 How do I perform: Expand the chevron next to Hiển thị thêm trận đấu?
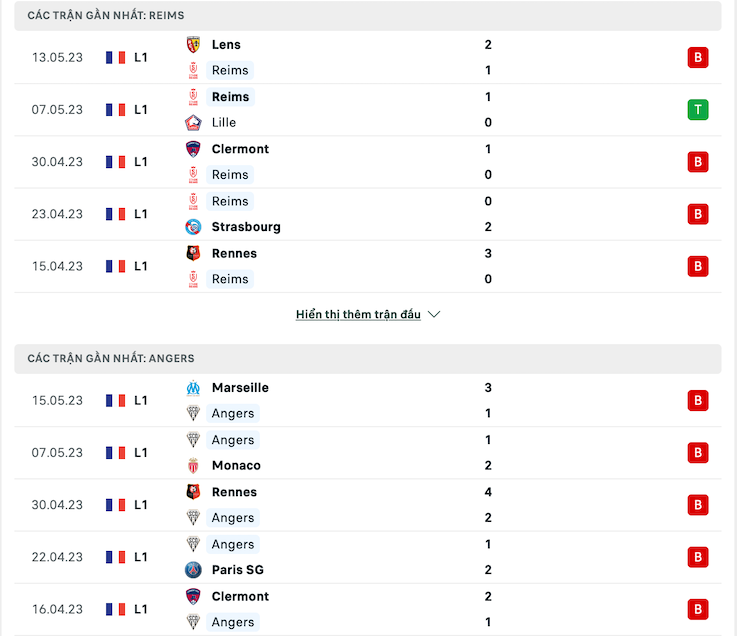pos(434,314)
